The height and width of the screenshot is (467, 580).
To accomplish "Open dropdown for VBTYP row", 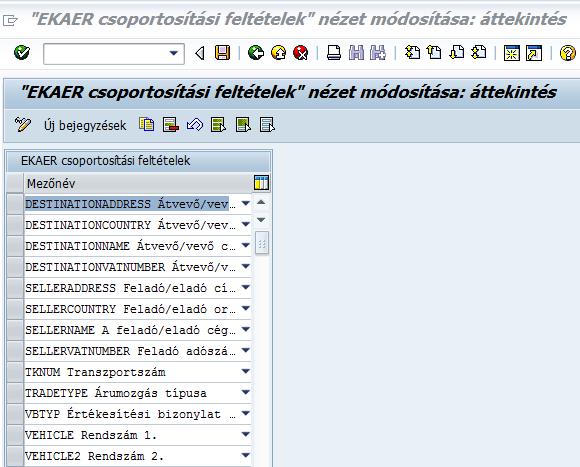I will click(x=245, y=414).
